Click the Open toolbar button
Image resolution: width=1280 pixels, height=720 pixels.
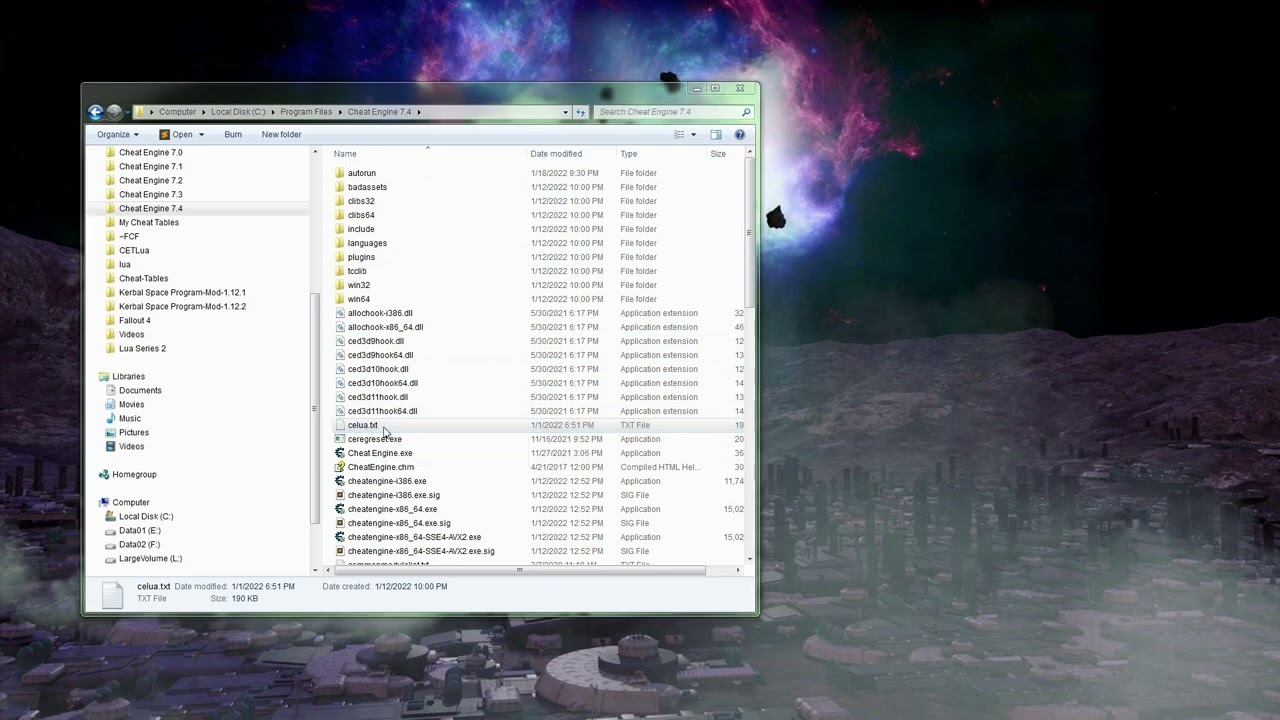[176, 134]
